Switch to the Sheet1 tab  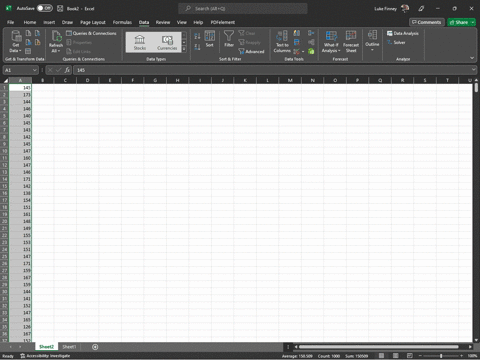(69, 347)
